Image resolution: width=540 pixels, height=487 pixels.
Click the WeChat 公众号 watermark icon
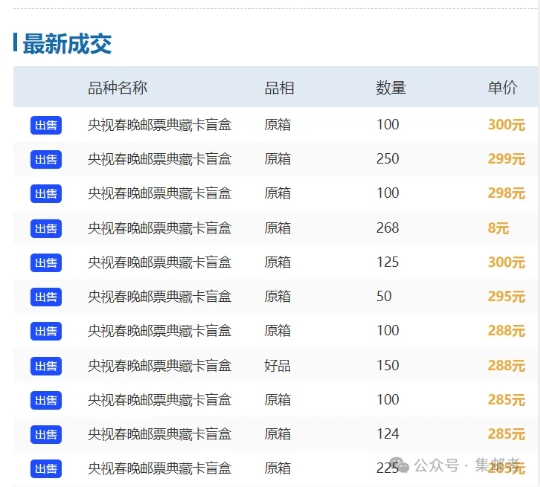pos(399,465)
